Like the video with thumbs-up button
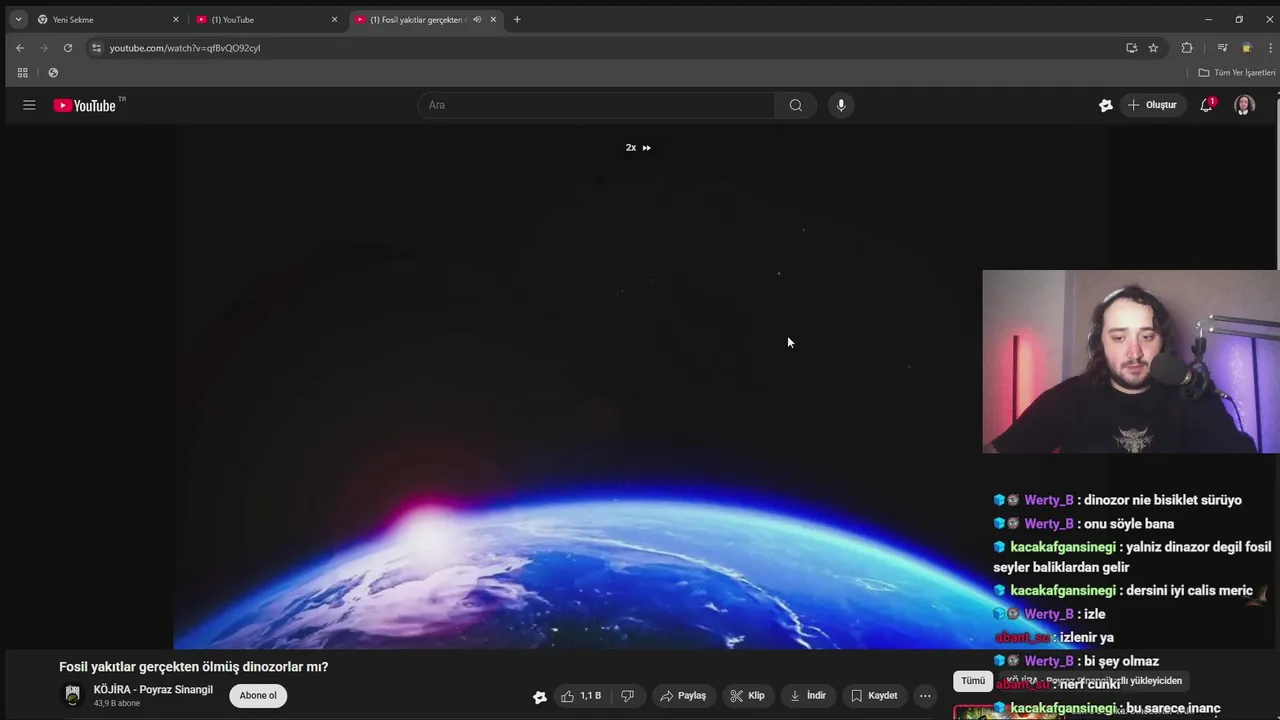This screenshot has height=720, width=1280. coord(581,696)
